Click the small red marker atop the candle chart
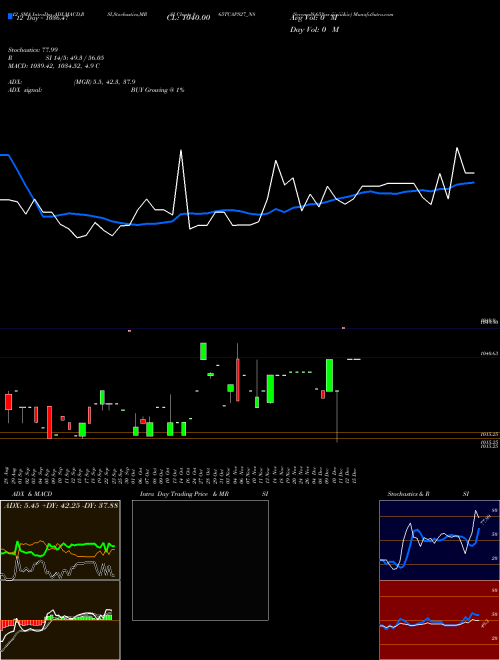Image resolution: width=500 pixels, height=660 pixels. [x=343, y=328]
